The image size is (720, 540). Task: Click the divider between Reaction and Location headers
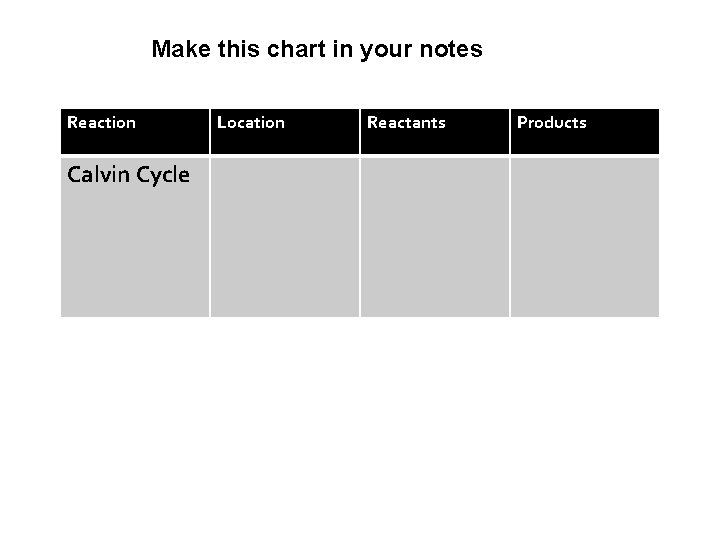[210, 131]
